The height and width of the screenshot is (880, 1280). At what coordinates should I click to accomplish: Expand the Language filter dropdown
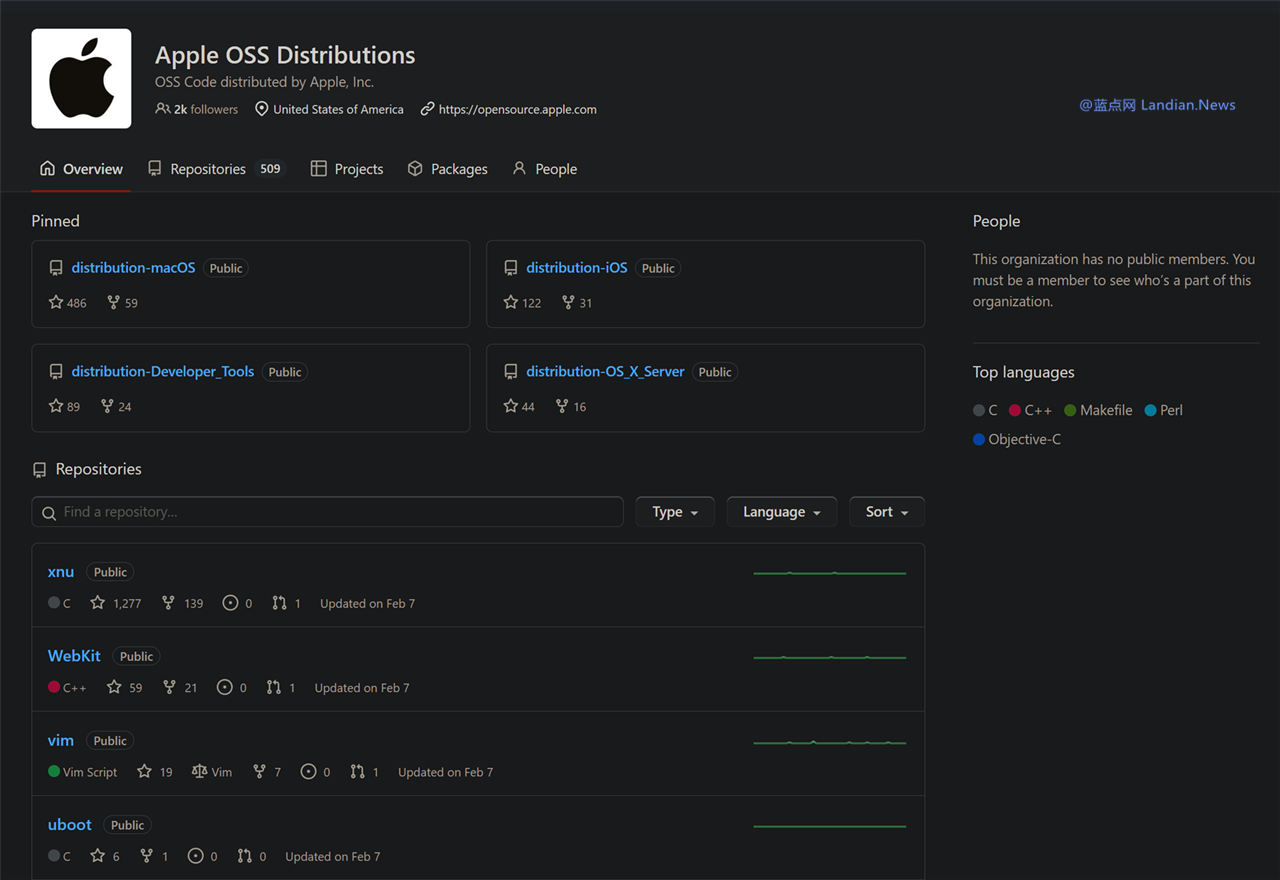point(781,512)
